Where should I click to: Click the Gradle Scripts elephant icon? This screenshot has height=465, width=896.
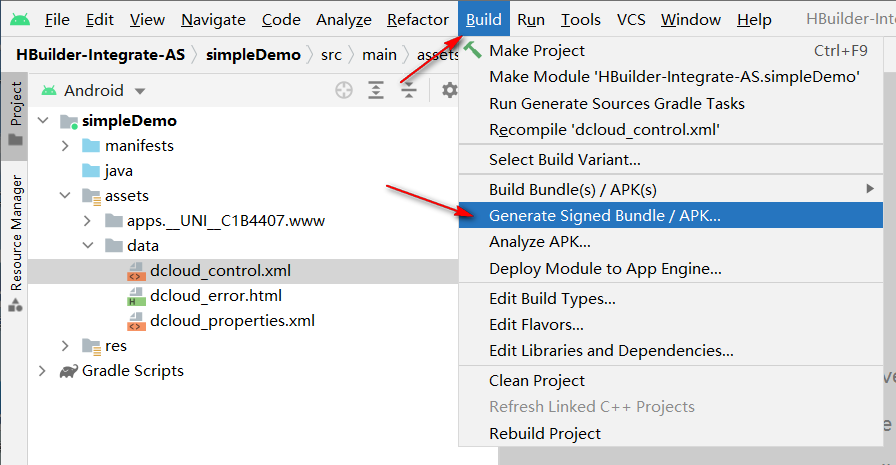tap(69, 371)
